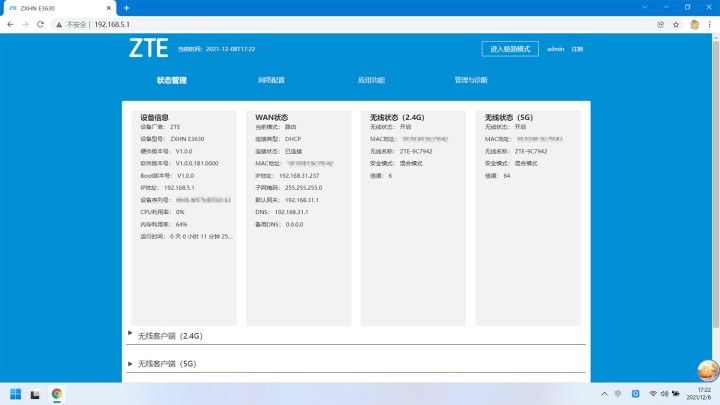The image size is (720, 405).
Task: Open the Chrome profile avatar
Action: click(694, 25)
